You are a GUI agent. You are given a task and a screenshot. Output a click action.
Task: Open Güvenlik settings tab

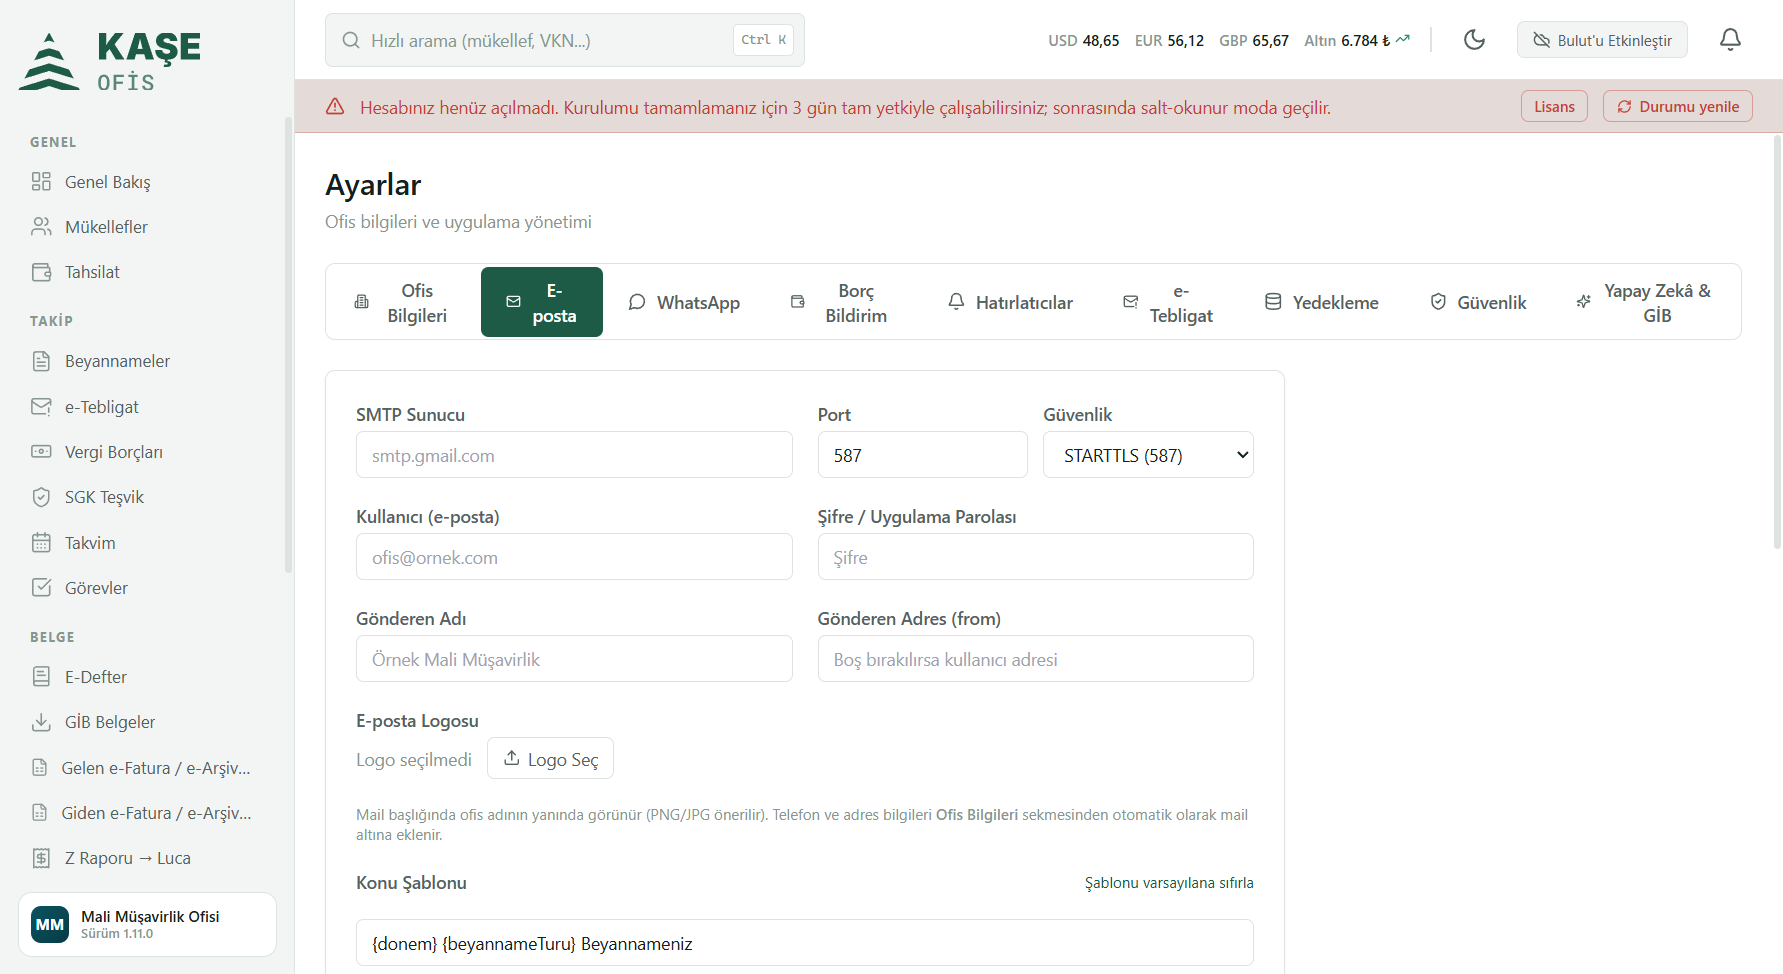pos(1478,302)
